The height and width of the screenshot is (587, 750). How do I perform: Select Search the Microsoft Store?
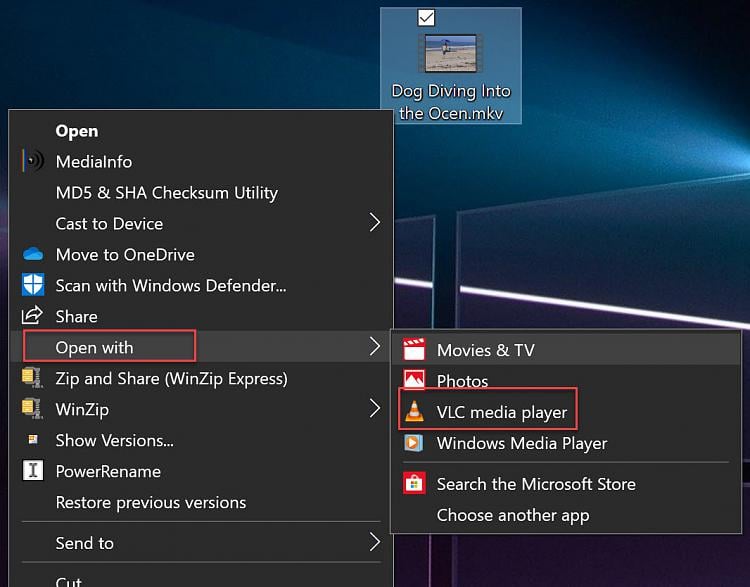click(566, 484)
